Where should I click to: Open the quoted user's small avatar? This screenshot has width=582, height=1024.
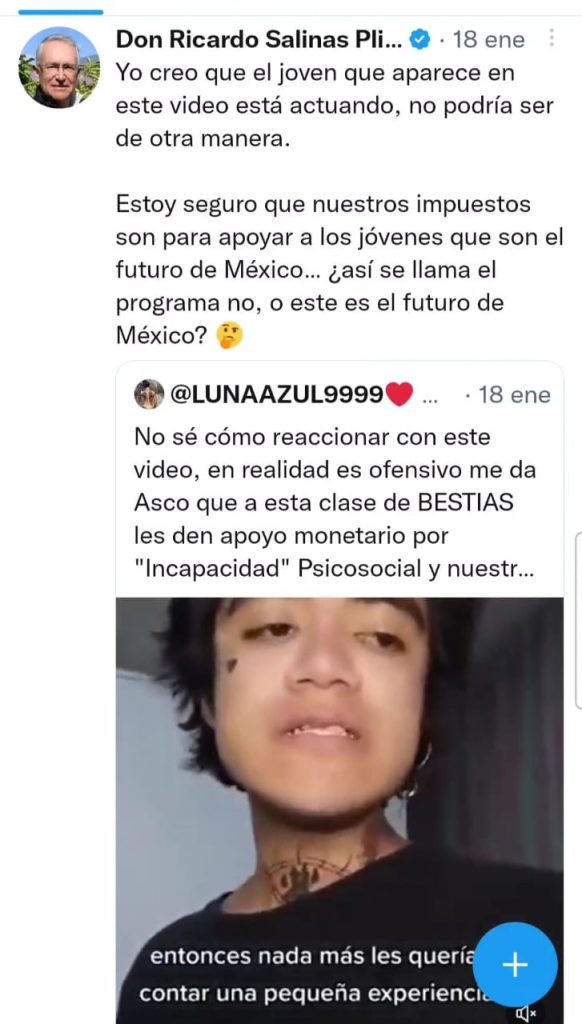coord(149,394)
